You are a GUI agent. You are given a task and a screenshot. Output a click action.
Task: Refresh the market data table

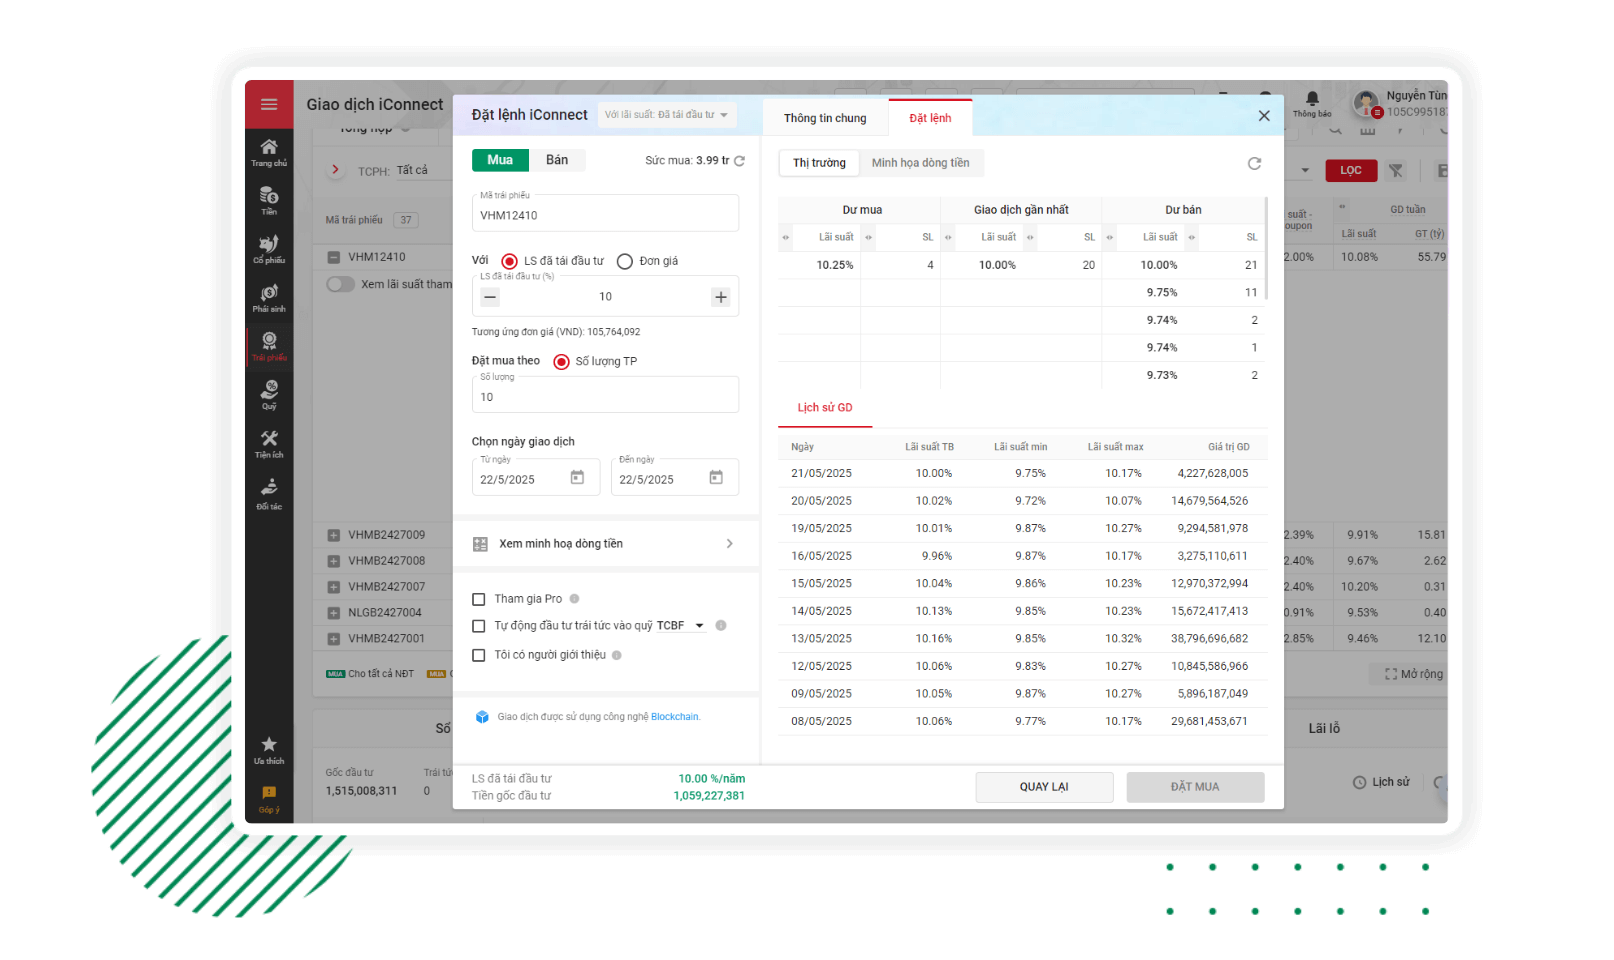(x=1254, y=163)
